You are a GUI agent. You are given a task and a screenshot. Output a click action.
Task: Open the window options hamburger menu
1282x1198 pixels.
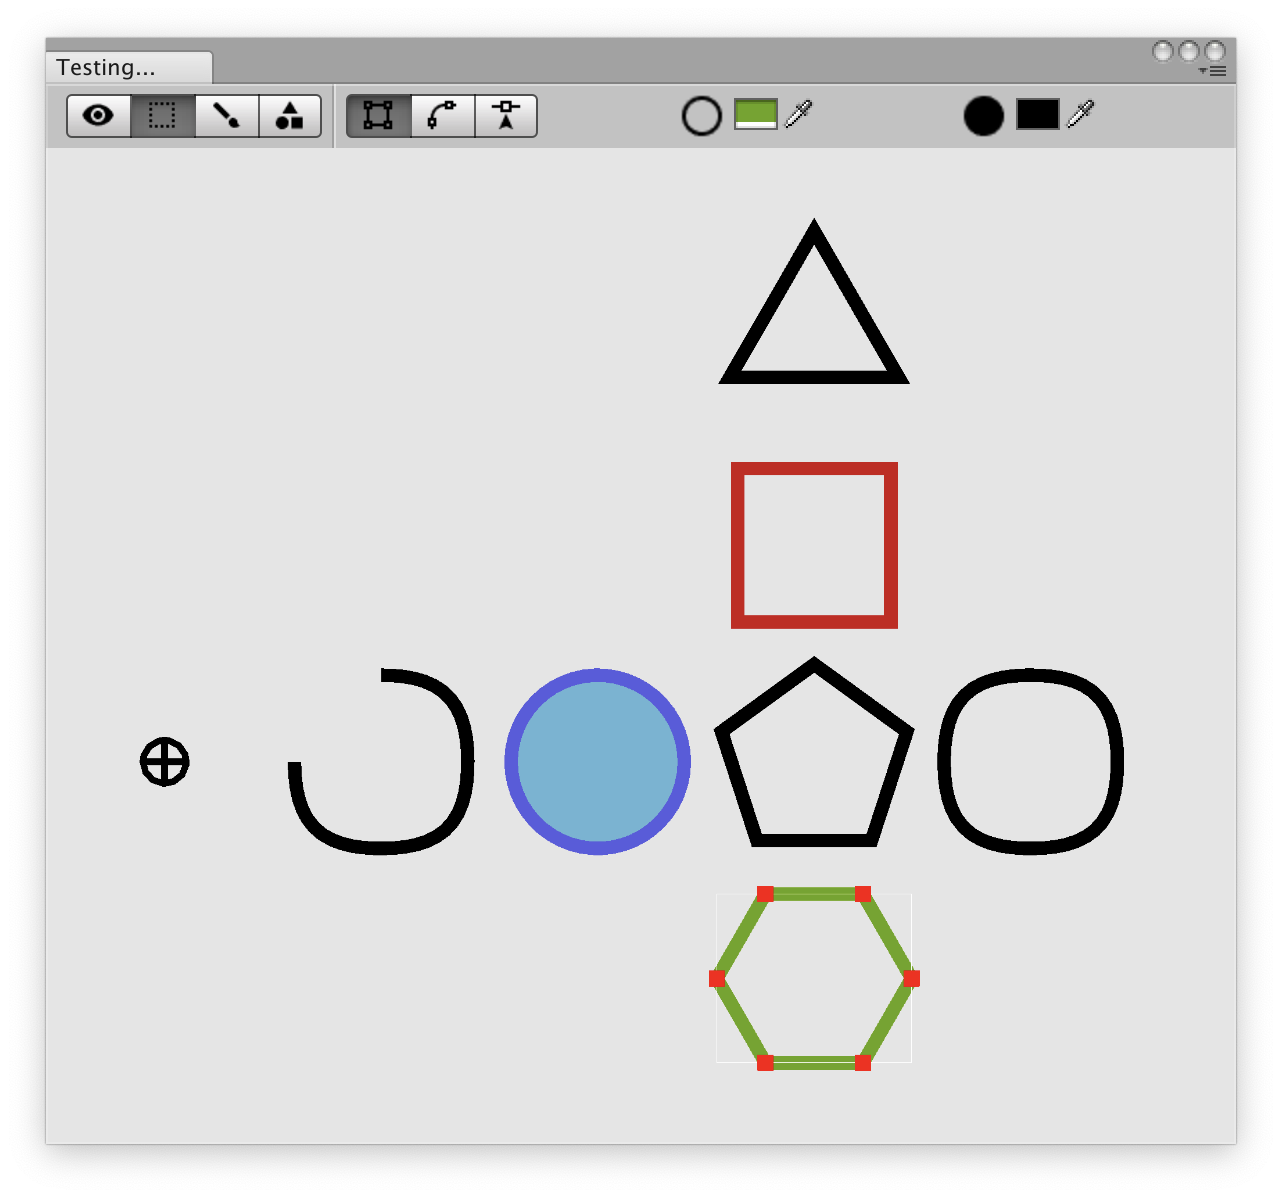point(1216,70)
